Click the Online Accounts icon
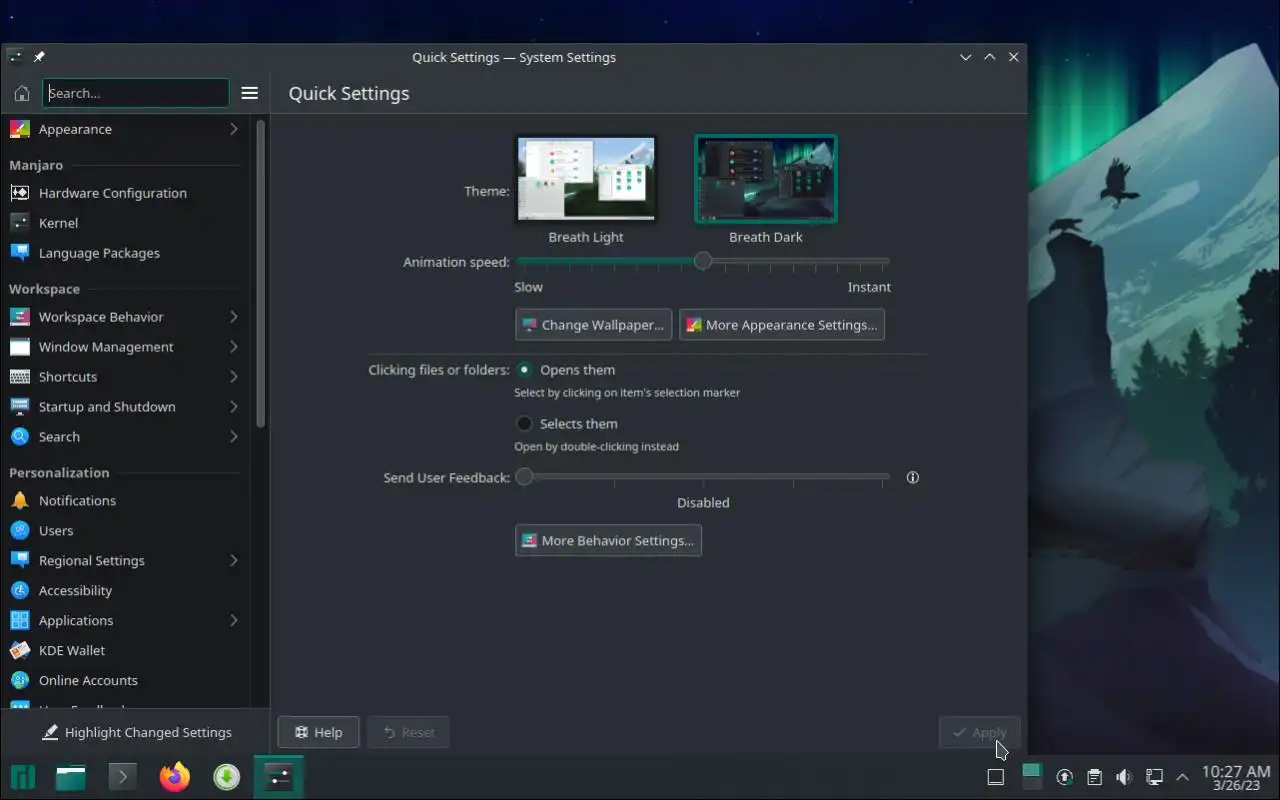Viewport: 1280px width, 800px height. 20,681
